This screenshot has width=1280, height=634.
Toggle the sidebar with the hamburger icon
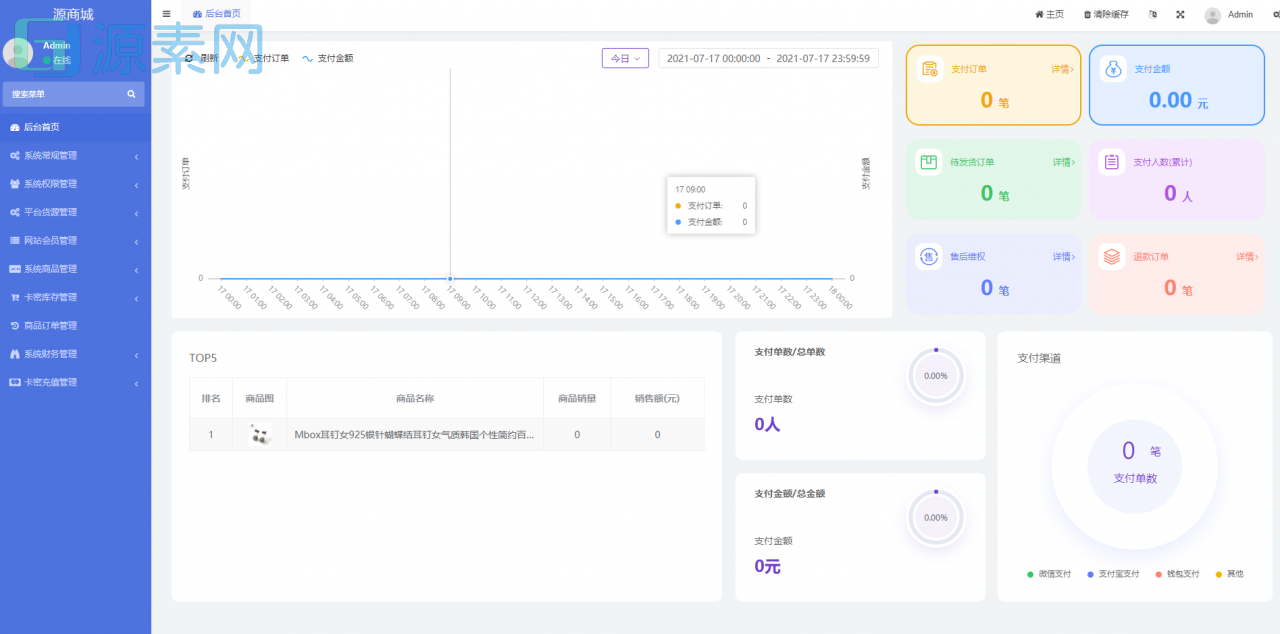166,14
